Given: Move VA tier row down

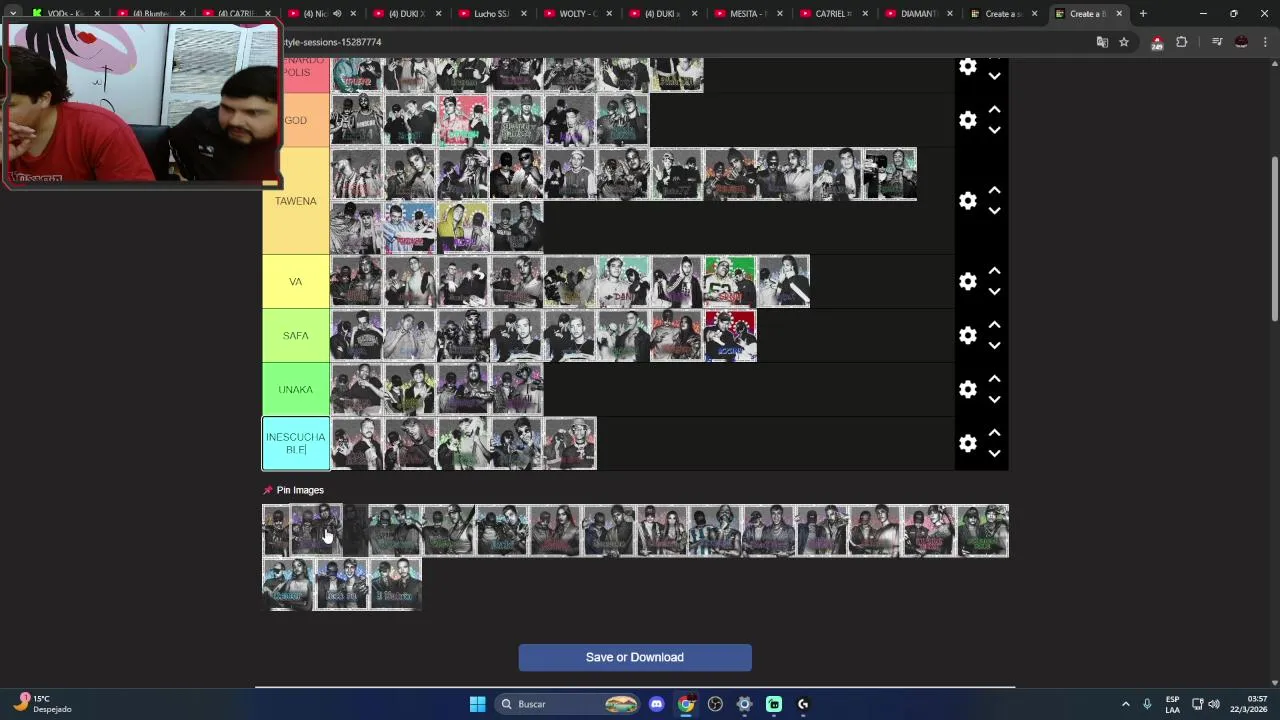Looking at the screenshot, I should coord(994,292).
